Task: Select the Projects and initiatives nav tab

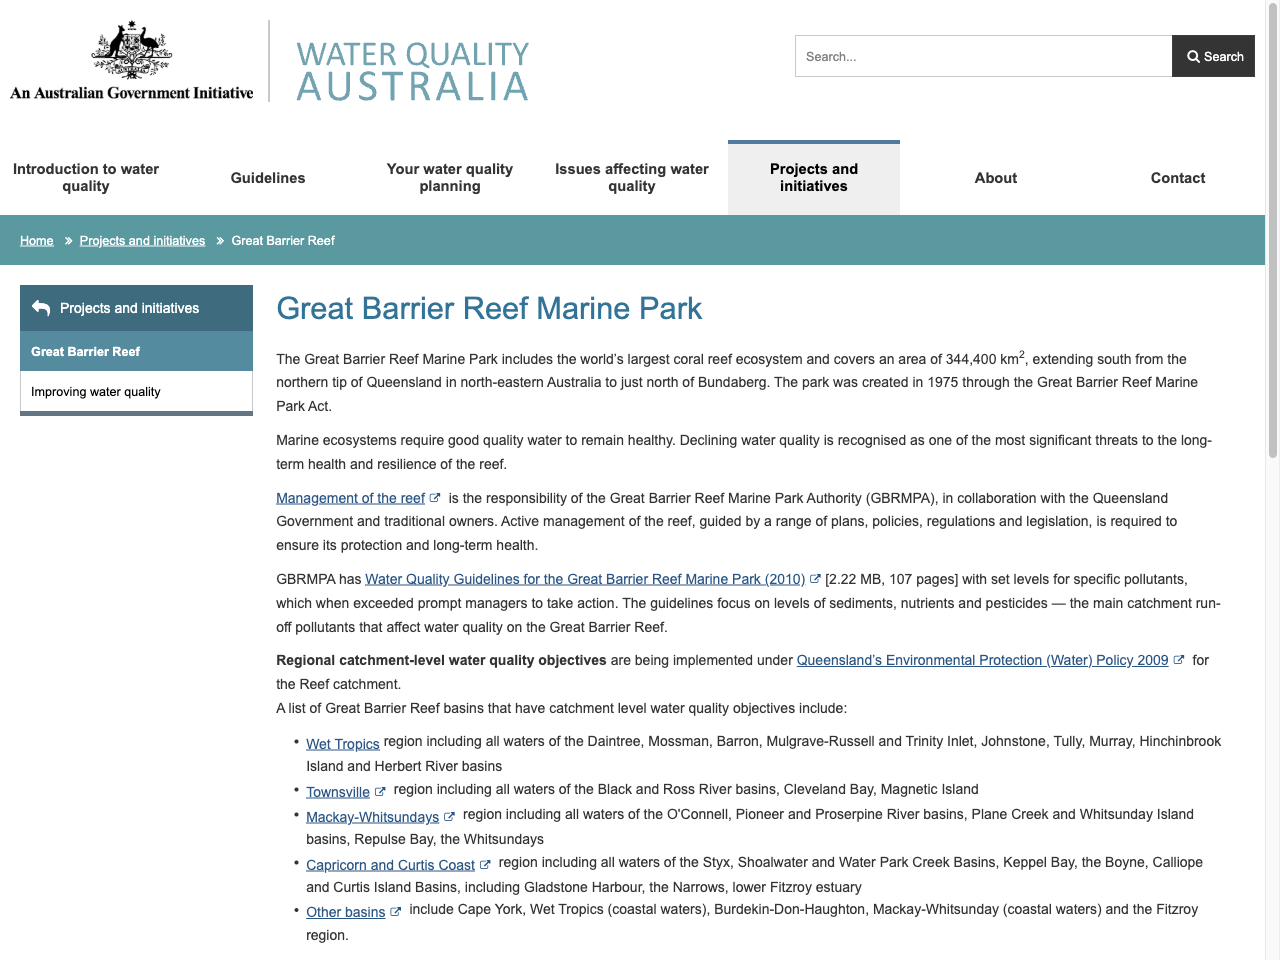Action: click(814, 178)
